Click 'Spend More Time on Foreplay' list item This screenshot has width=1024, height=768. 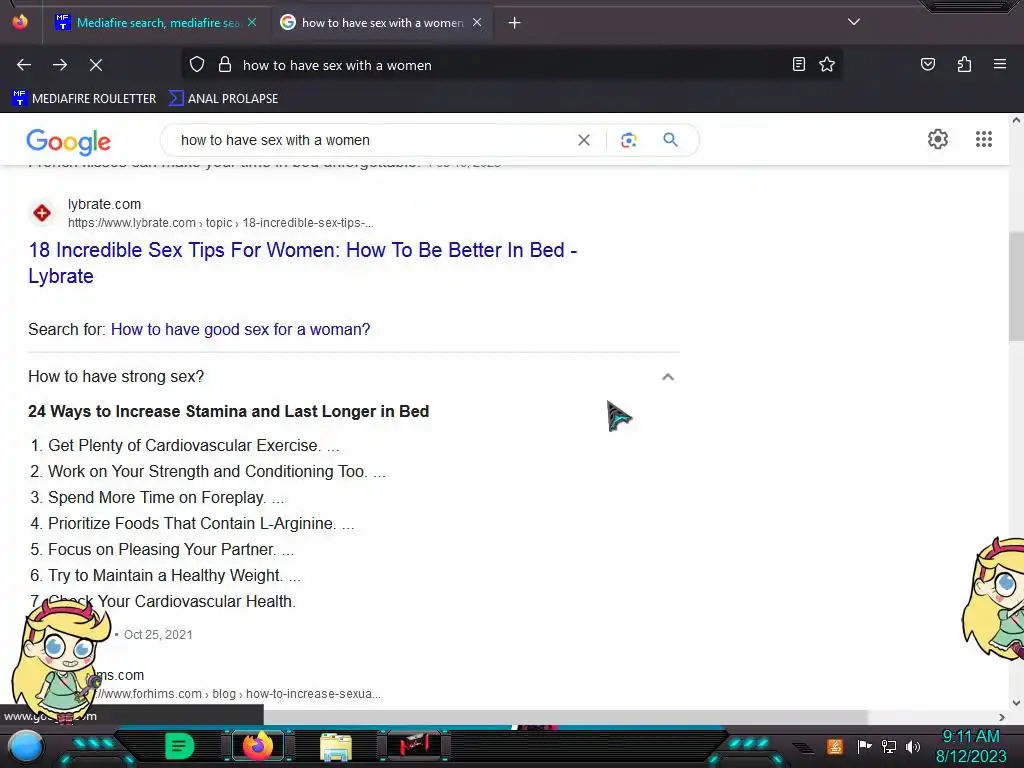click(x=157, y=498)
